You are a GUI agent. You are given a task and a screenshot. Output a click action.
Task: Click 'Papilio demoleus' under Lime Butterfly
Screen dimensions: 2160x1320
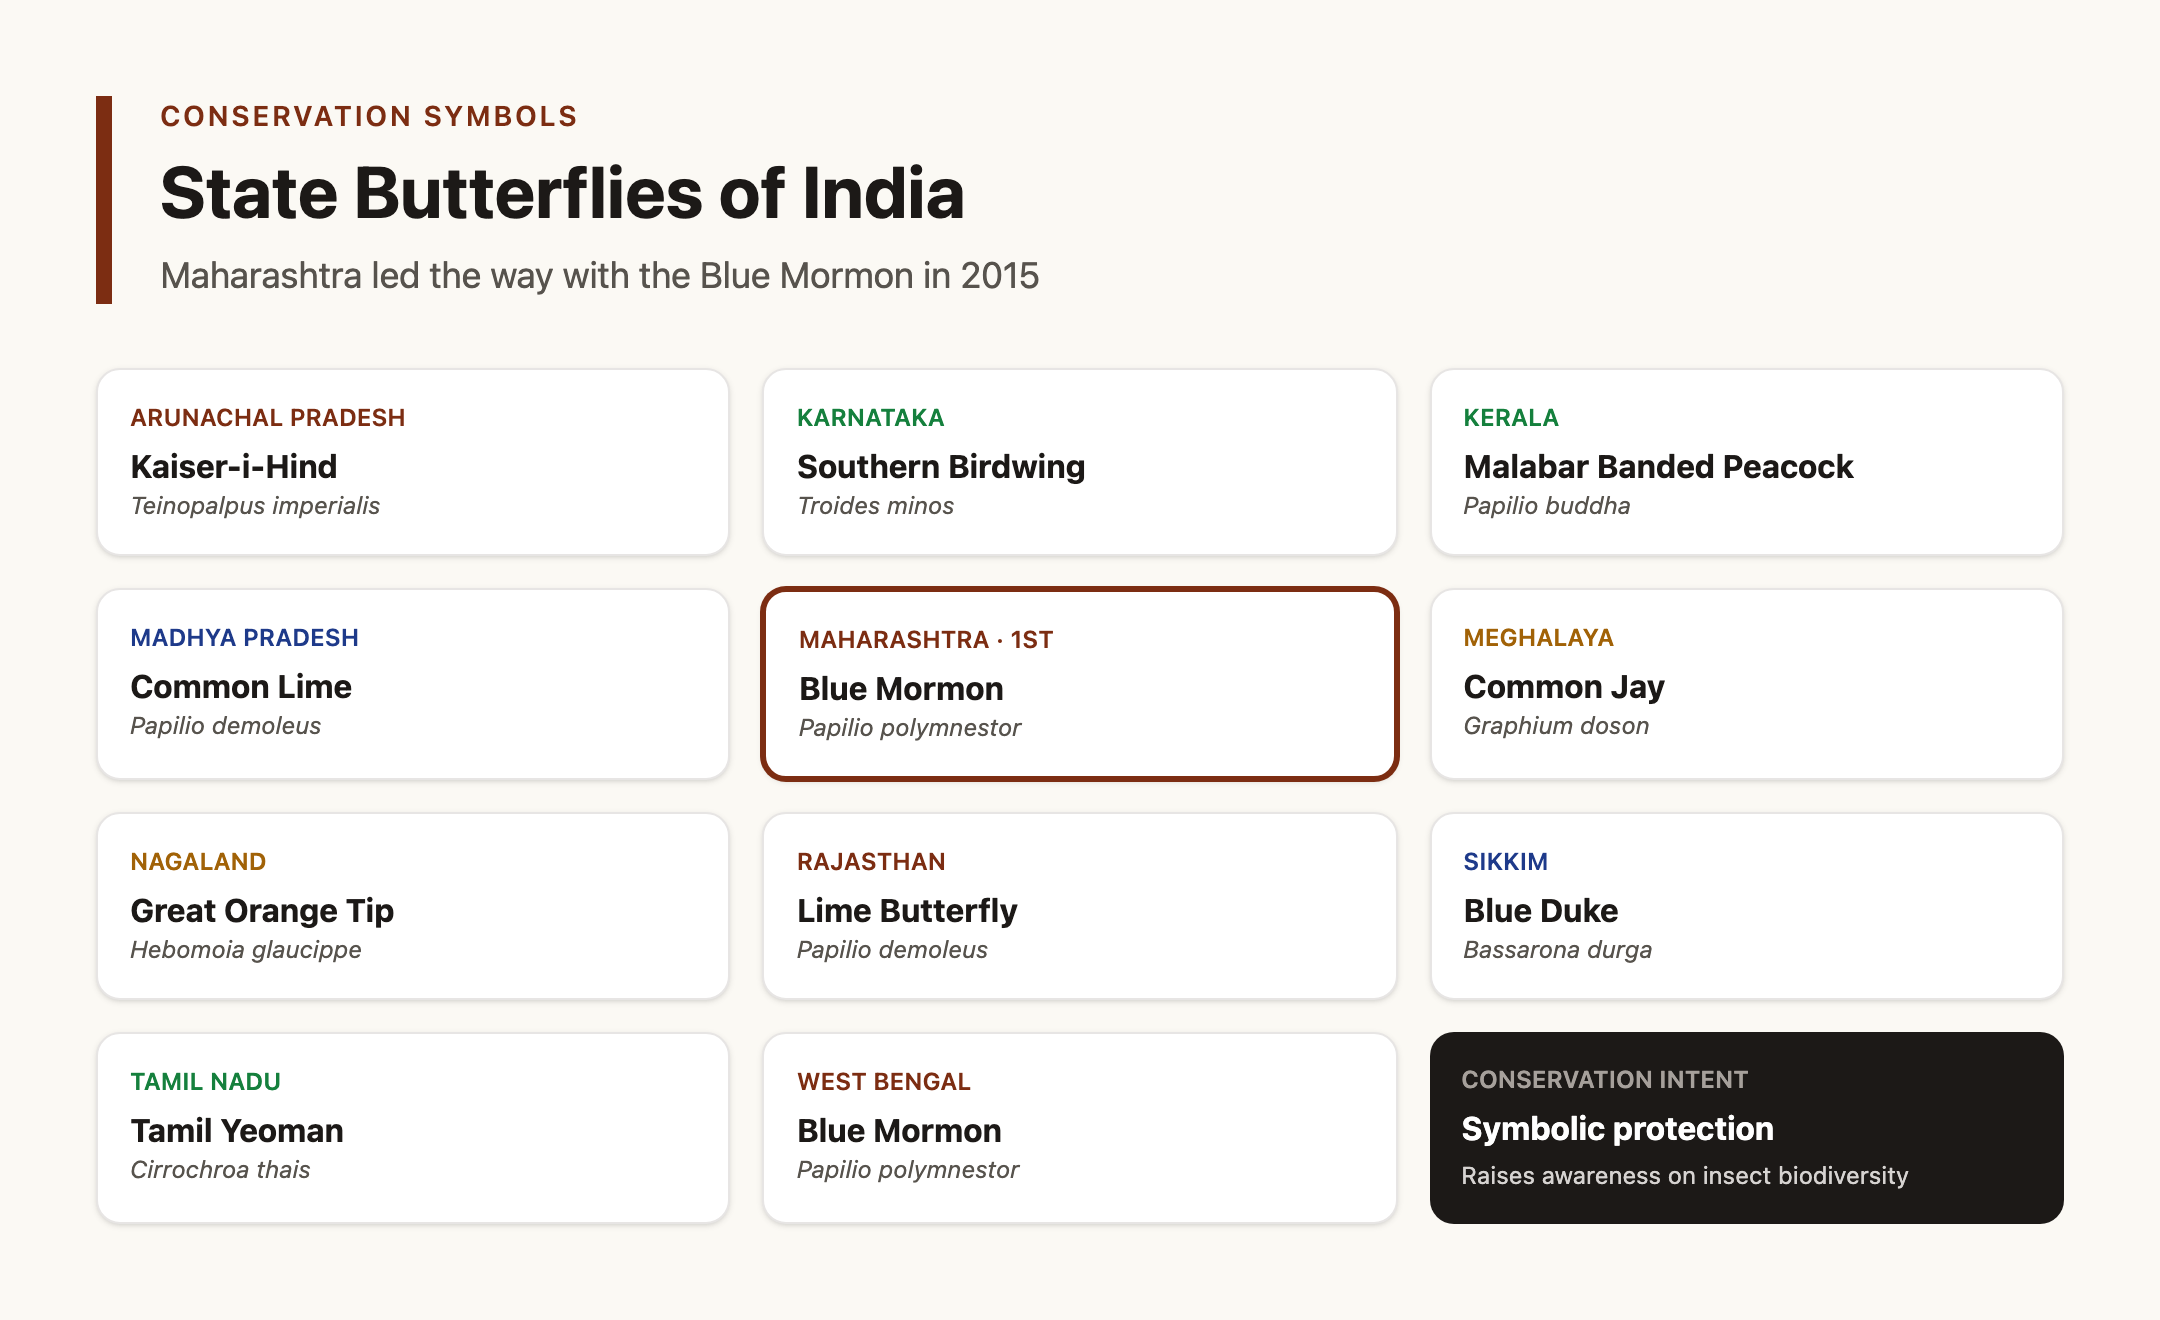click(892, 950)
